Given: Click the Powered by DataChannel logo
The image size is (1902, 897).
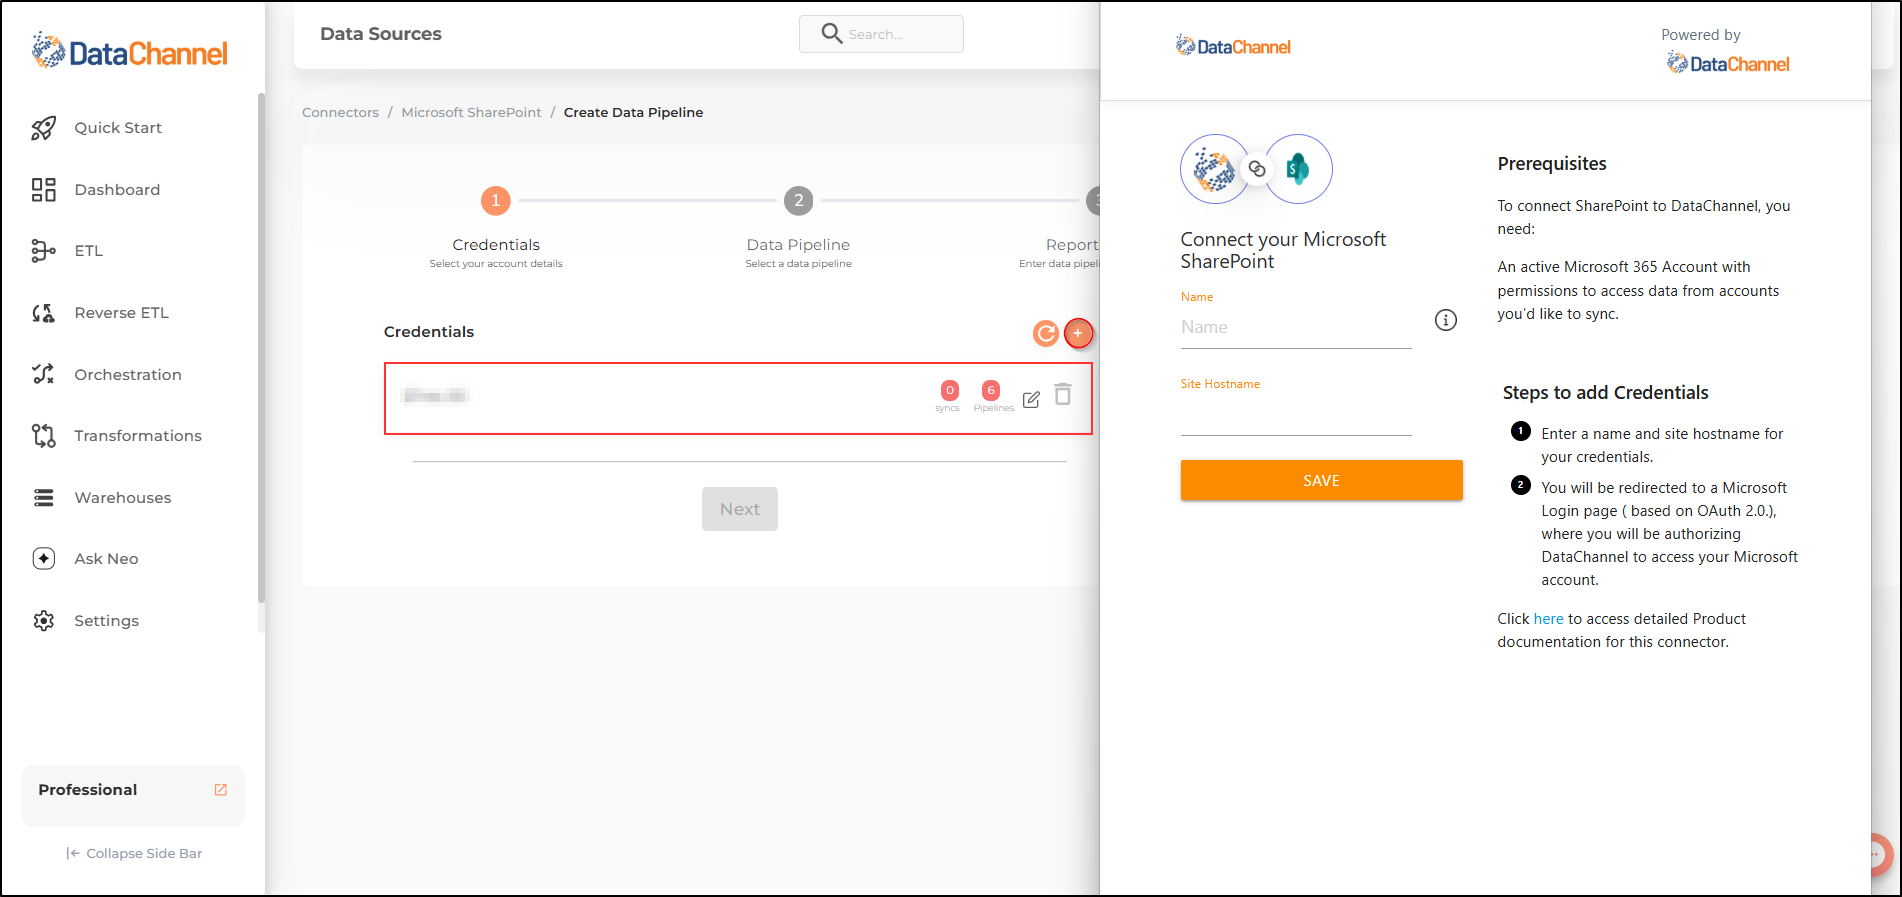Looking at the screenshot, I should pos(1728,64).
